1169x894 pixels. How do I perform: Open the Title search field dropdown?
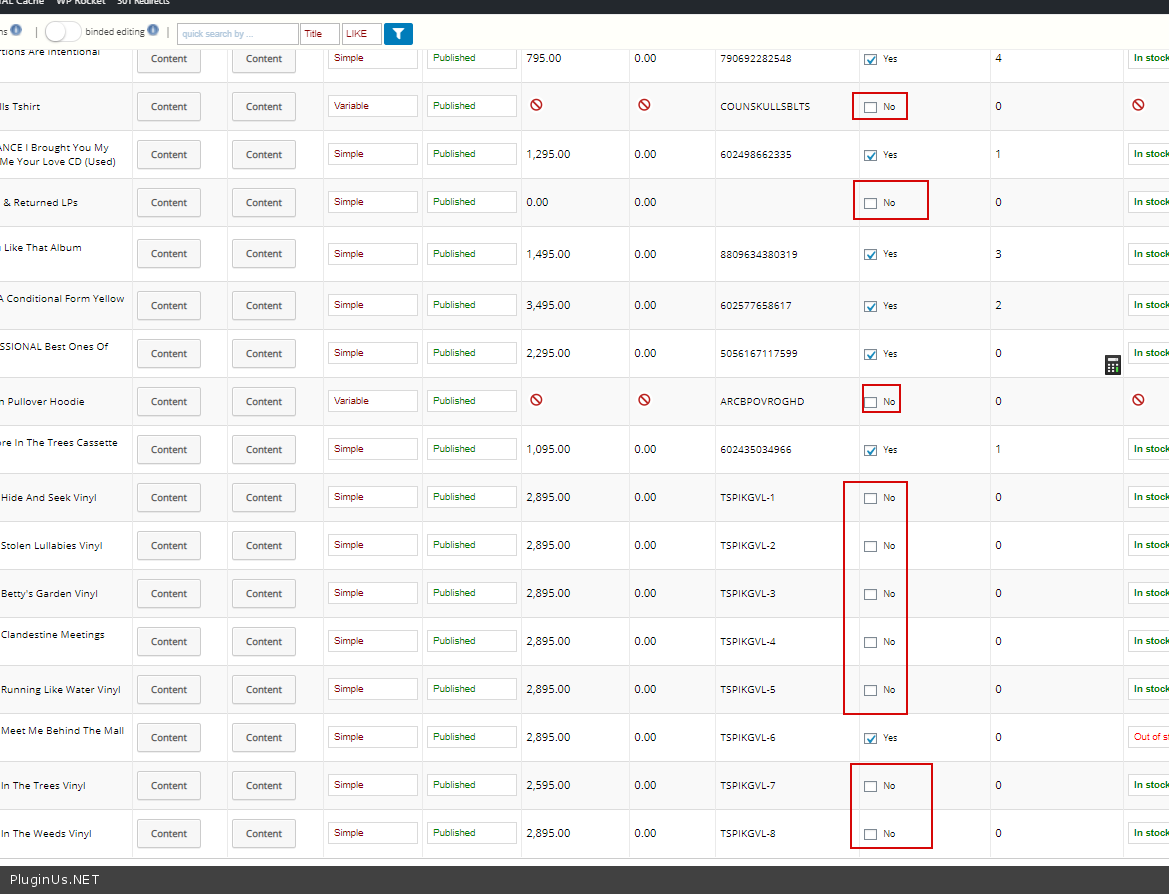point(320,34)
